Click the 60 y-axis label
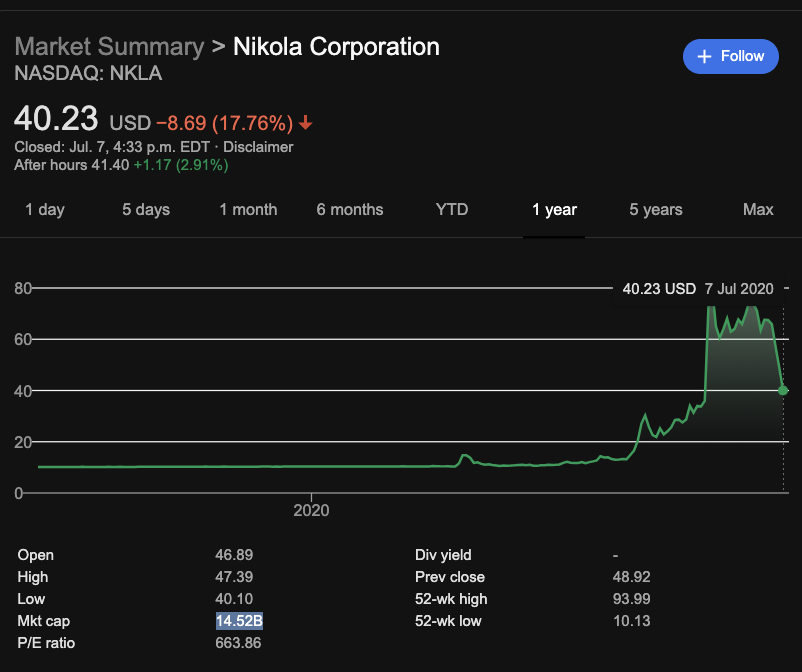Screen dimensions: 802x672 [x=23, y=339]
